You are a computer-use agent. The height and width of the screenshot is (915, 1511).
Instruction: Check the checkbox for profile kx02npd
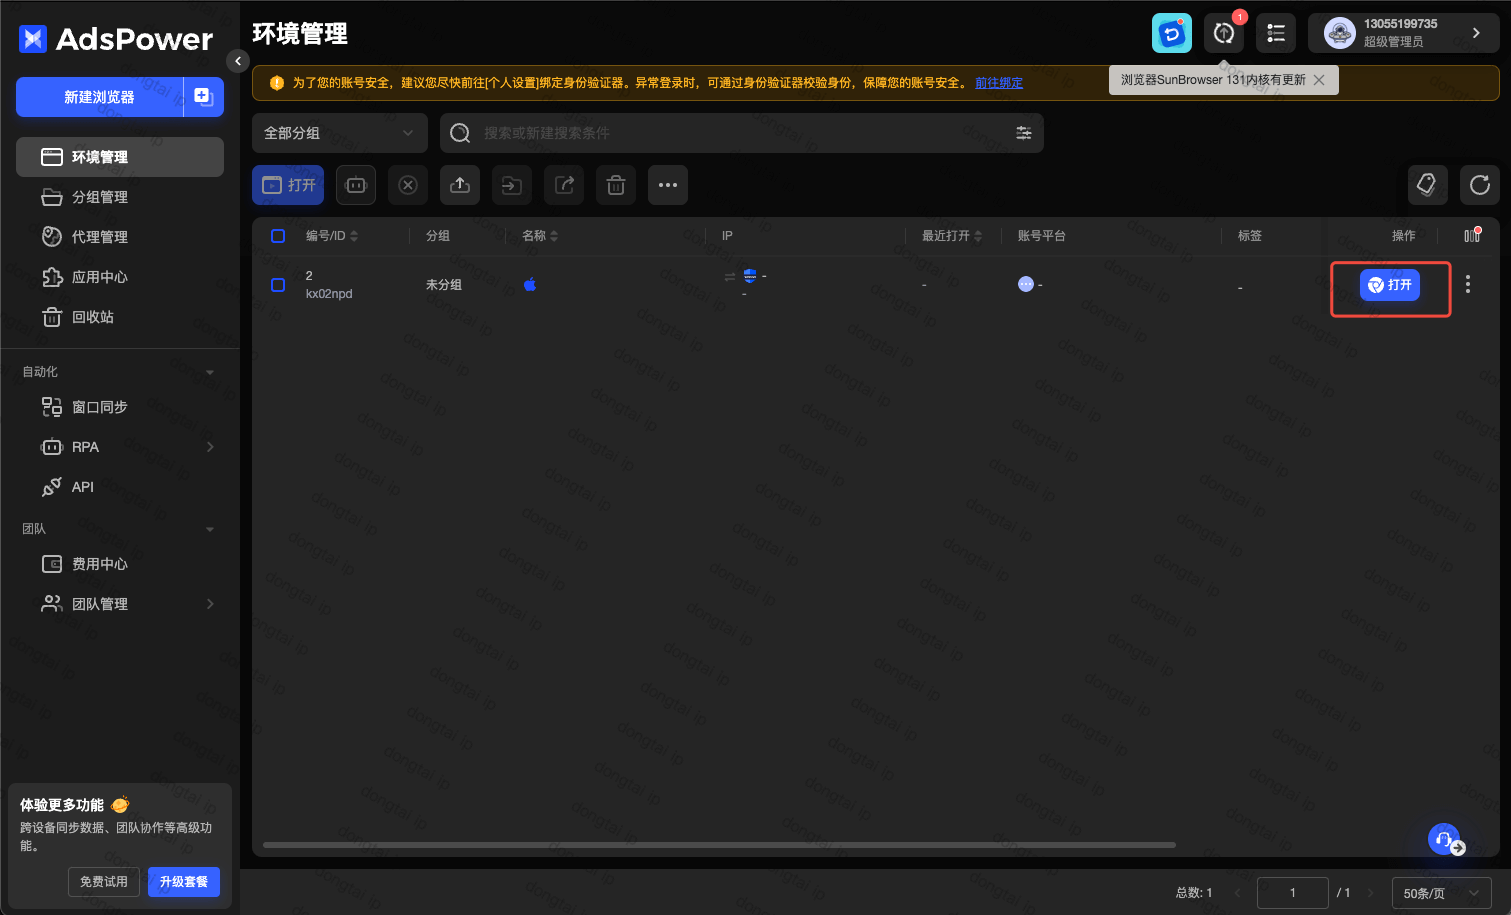click(x=278, y=285)
